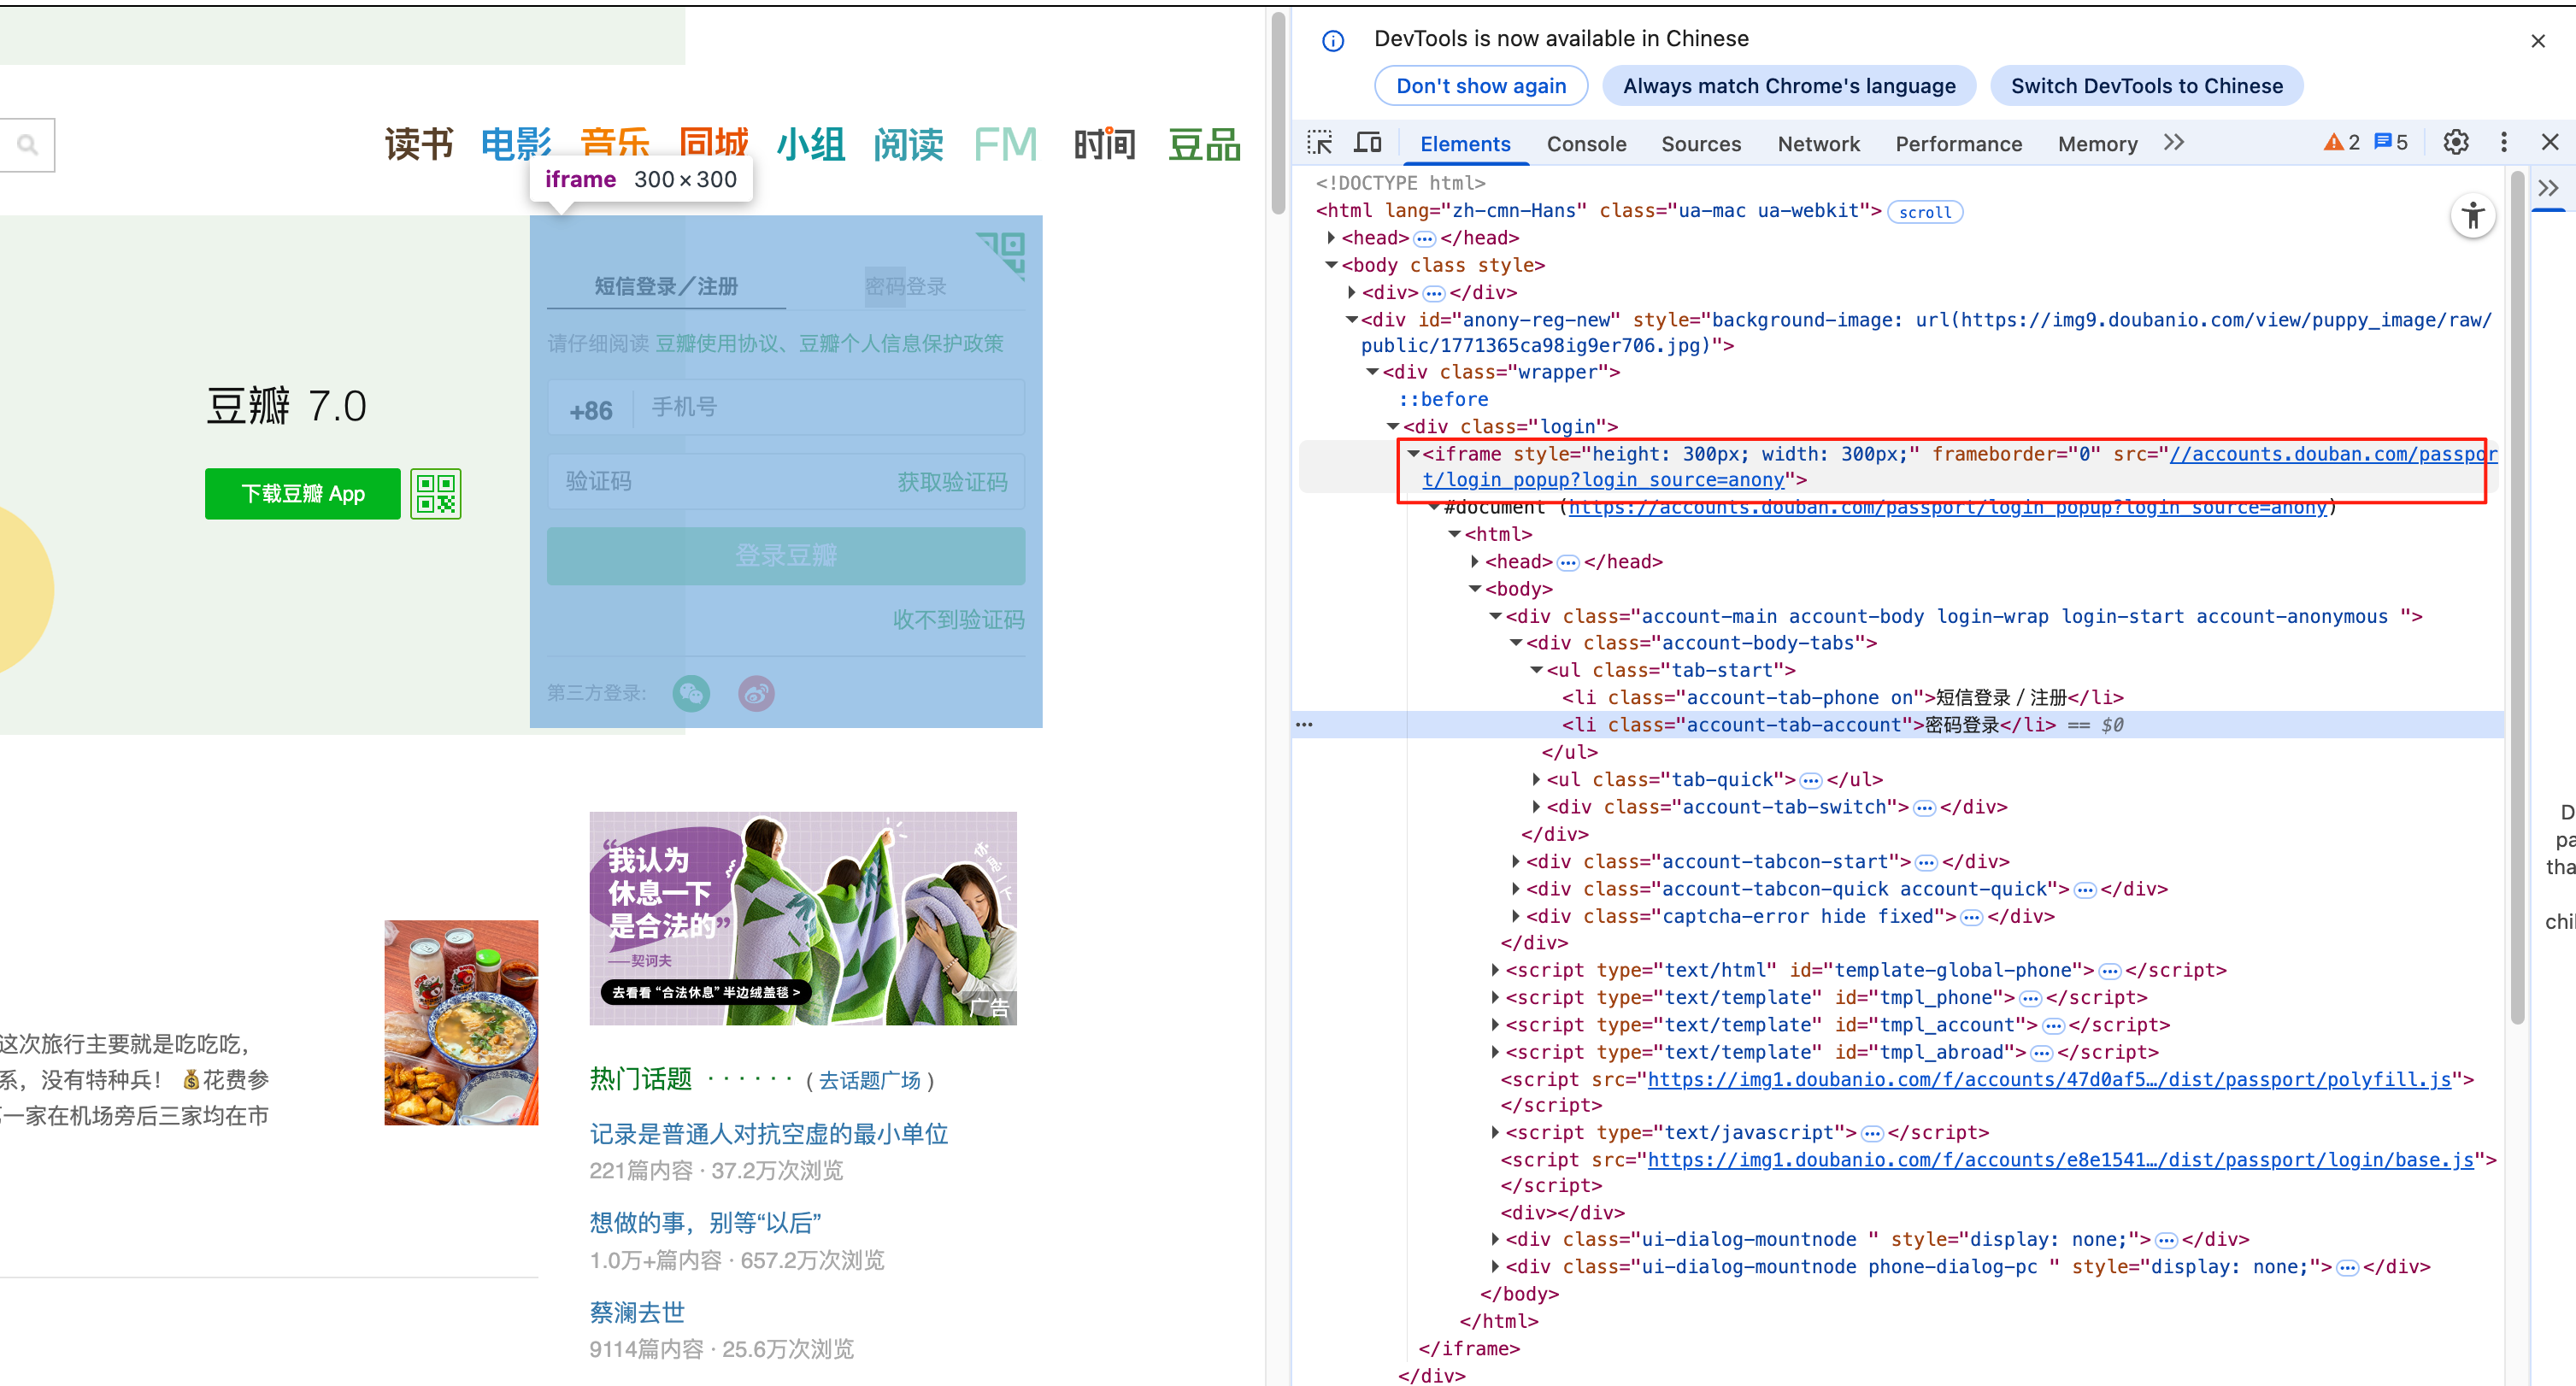Select the 密码登录 login tab
Image resolution: width=2576 pixels, height=1386 pixels.
pyautogui.click(x=906, y=287)
